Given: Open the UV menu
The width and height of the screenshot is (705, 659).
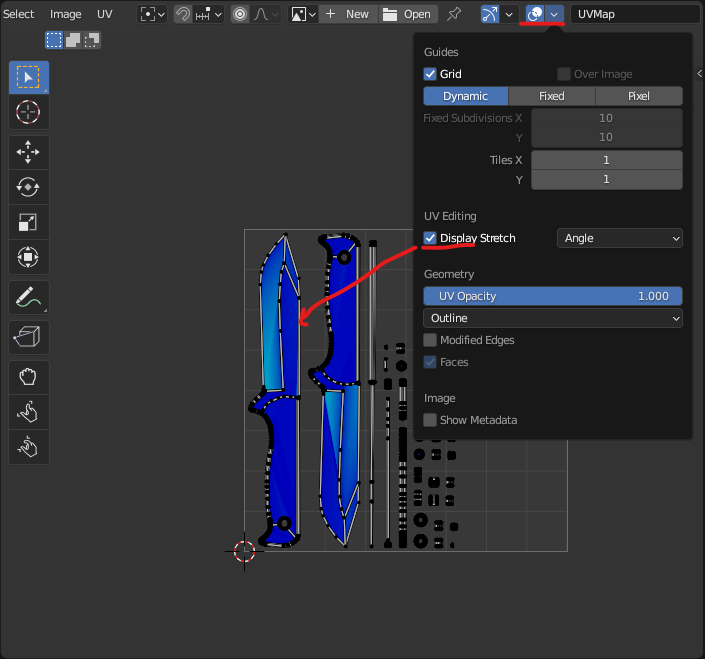Looking at the screenshot, I should (x=105, y=14).
